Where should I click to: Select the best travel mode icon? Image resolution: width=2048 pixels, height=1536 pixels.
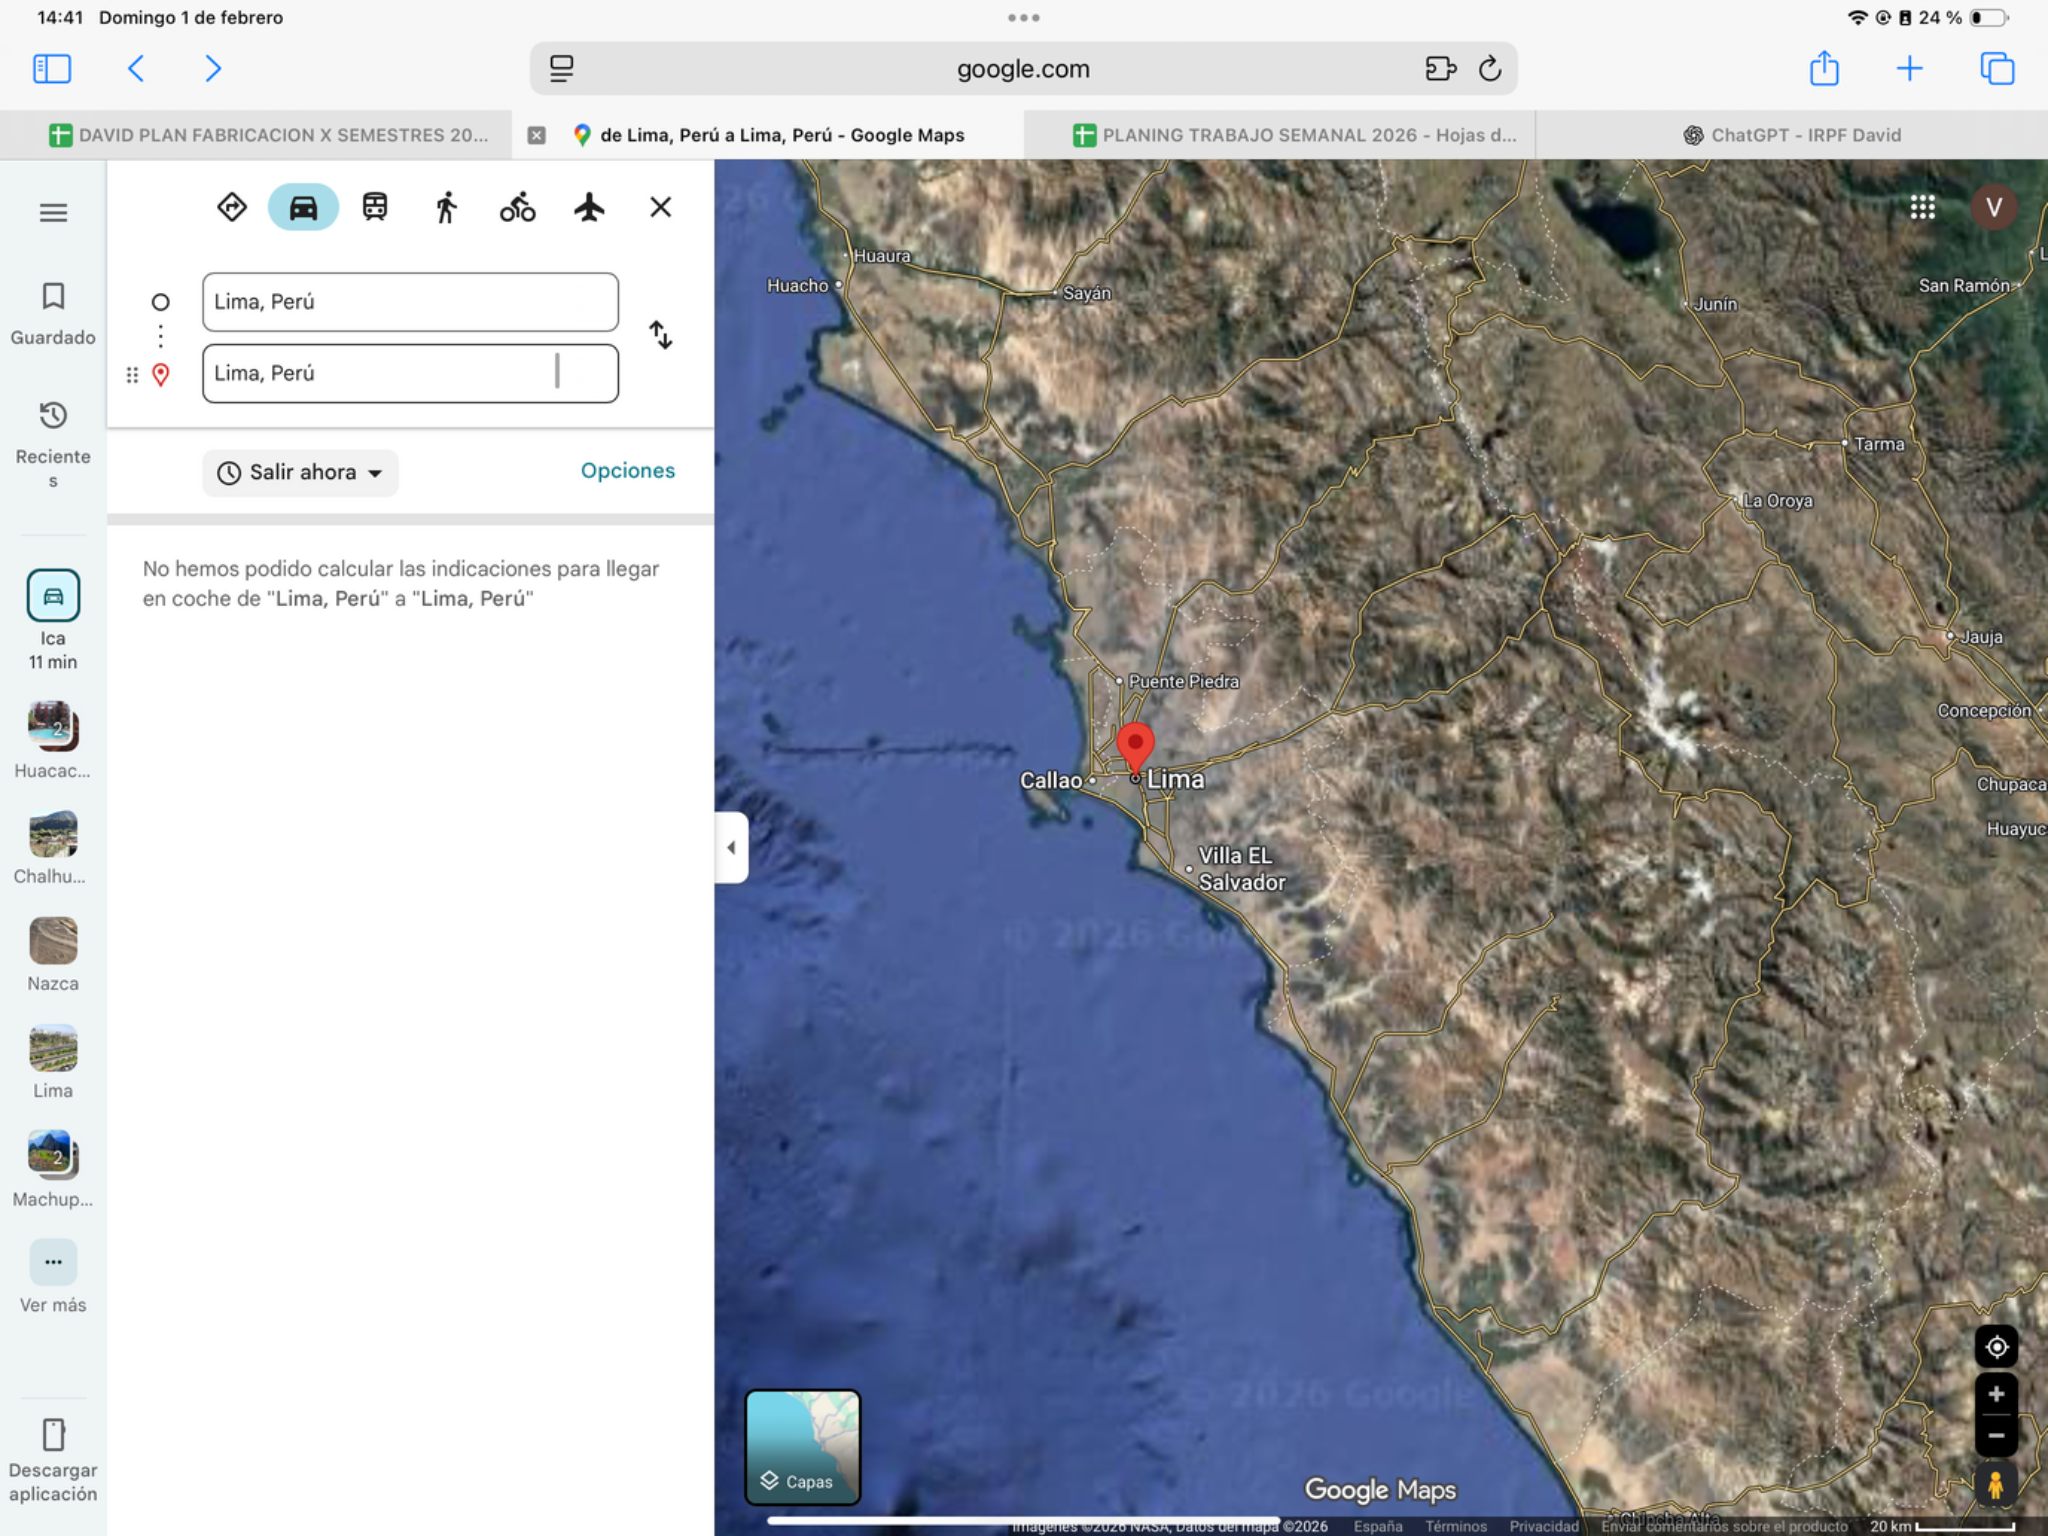point(232,207)
